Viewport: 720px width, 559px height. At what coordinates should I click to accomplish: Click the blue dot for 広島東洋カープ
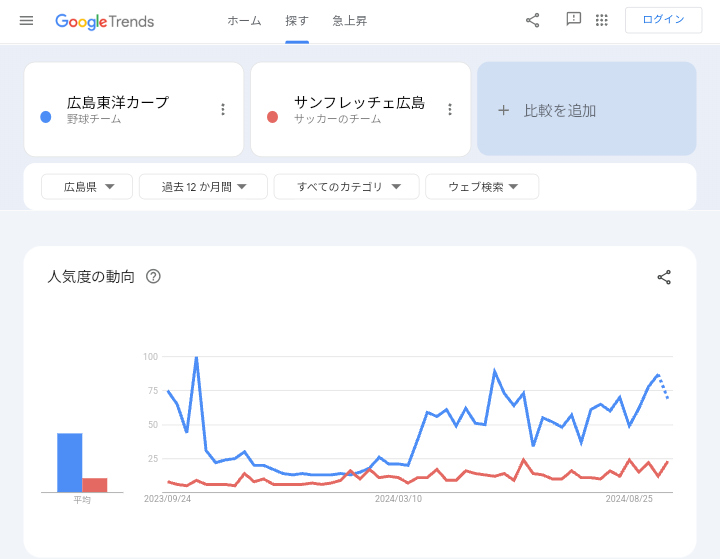[46, 117]
